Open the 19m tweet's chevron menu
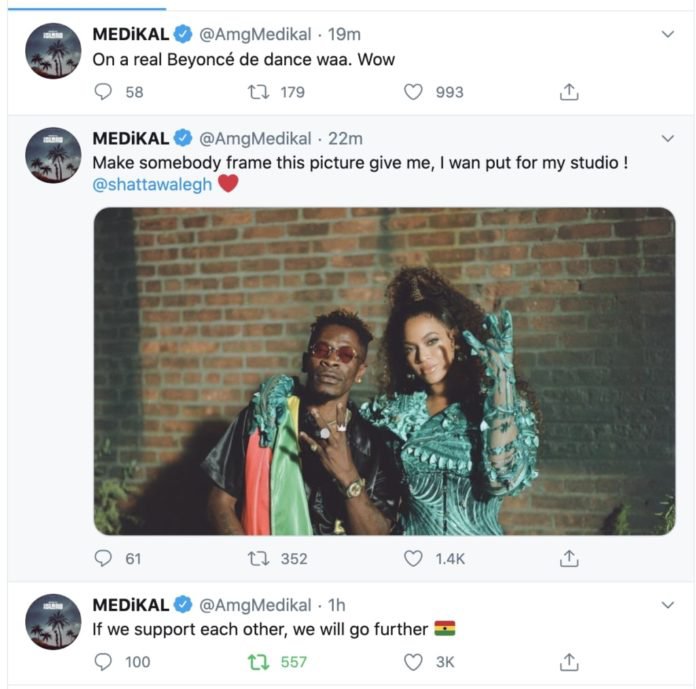 pos(668,34)
